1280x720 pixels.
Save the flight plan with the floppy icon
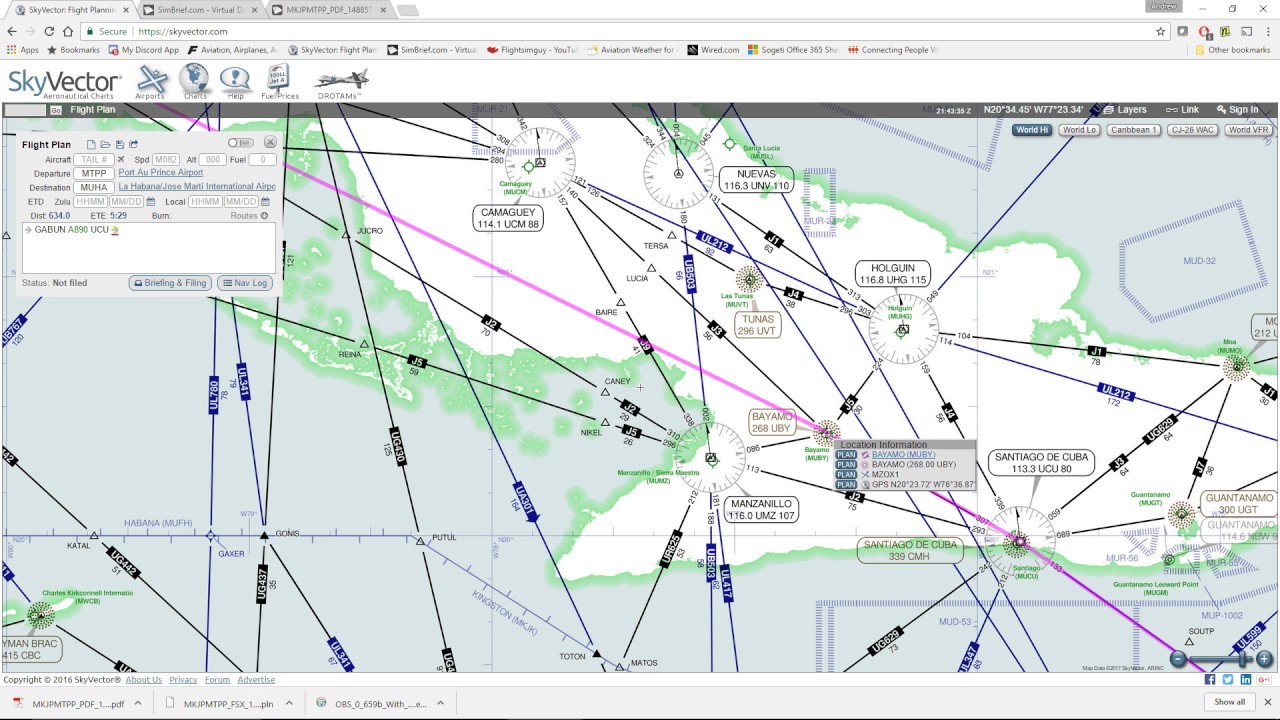click(x=119, y=145)
